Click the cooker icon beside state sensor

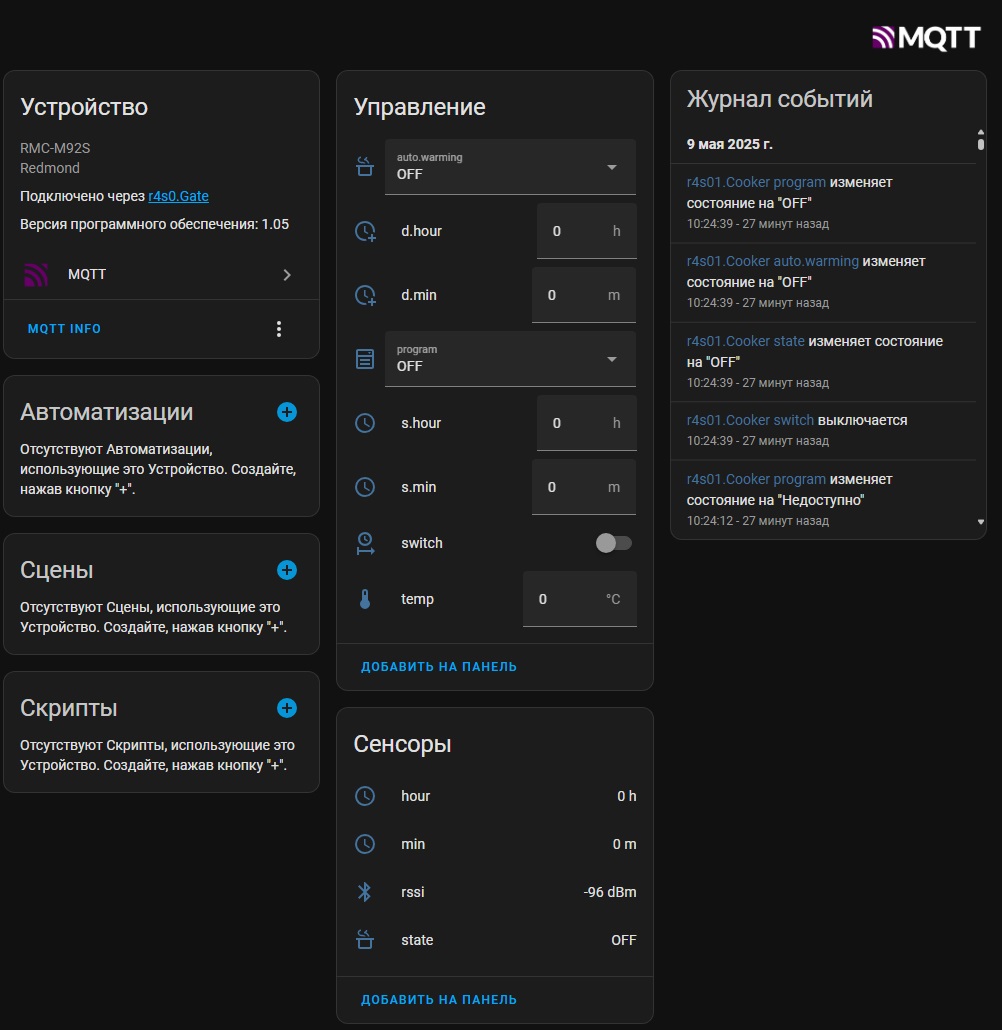[x=365, y=940]
